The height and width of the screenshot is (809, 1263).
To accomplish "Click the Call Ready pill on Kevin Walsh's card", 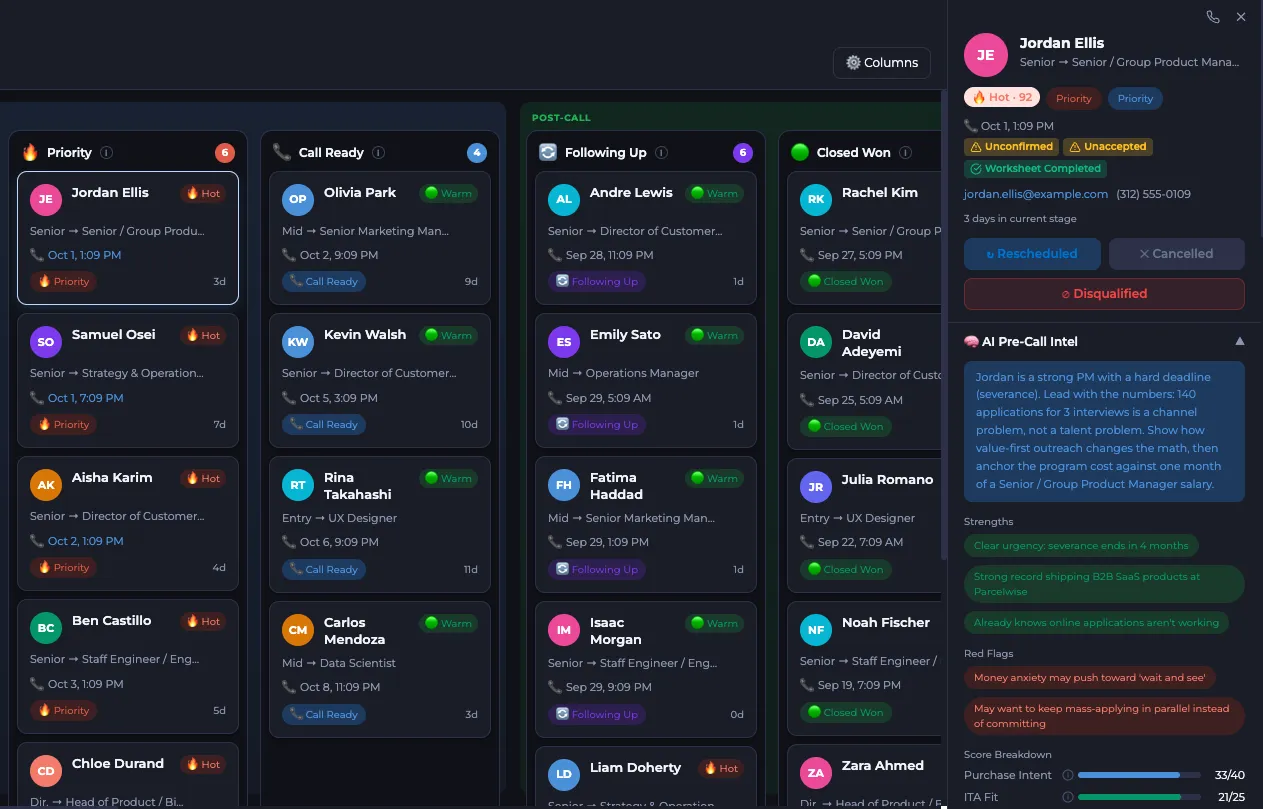I will 324,425.
